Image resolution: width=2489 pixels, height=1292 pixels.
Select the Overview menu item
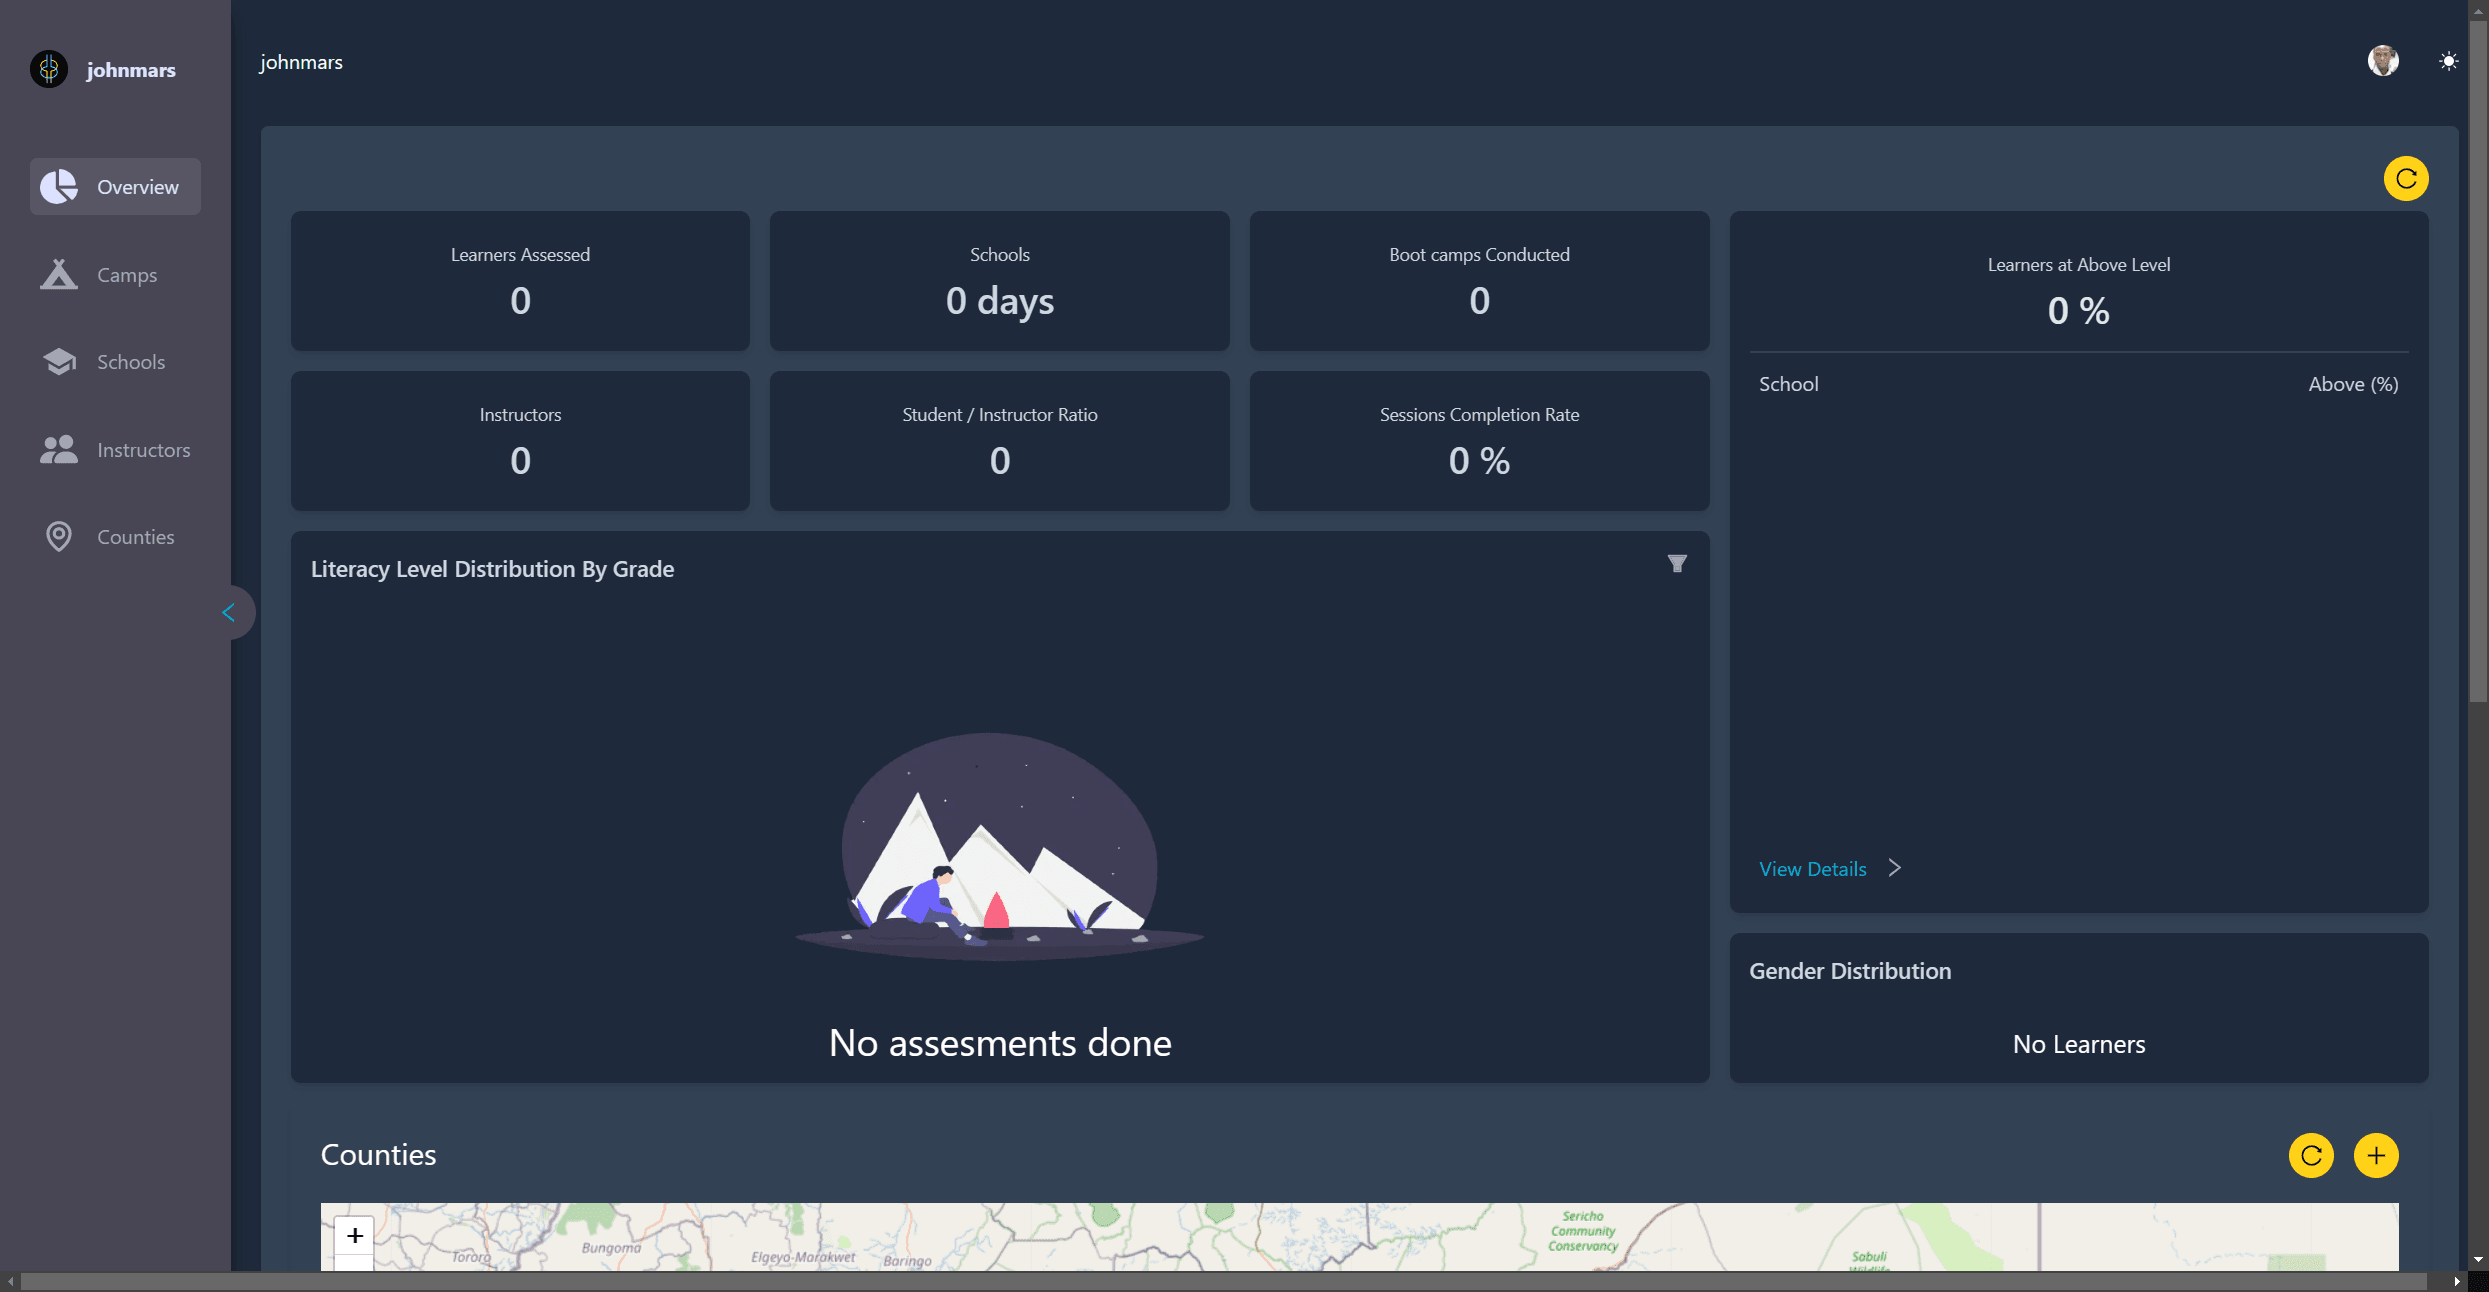[x=137, y=186]
